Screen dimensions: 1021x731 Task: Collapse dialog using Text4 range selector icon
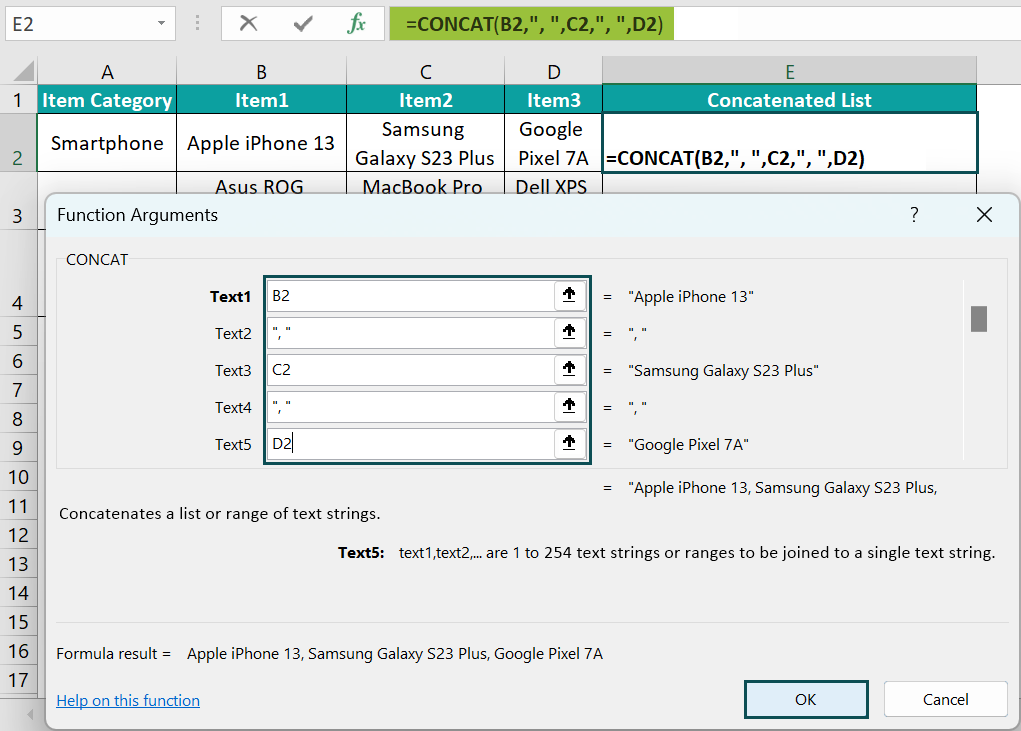click(570, 407)
